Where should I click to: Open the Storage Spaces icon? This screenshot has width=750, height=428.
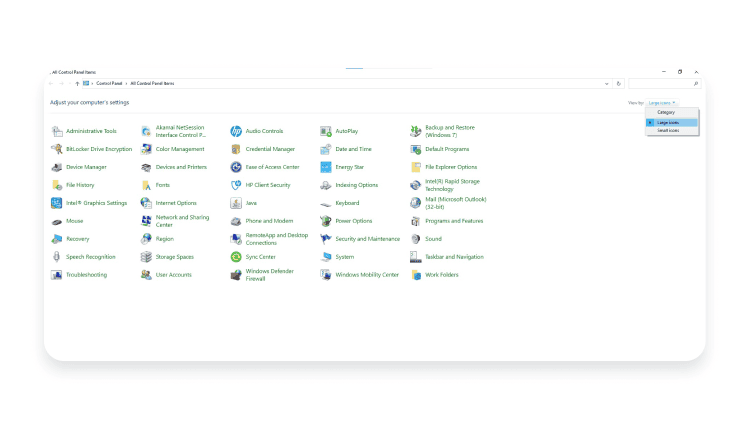pos(146,257)
